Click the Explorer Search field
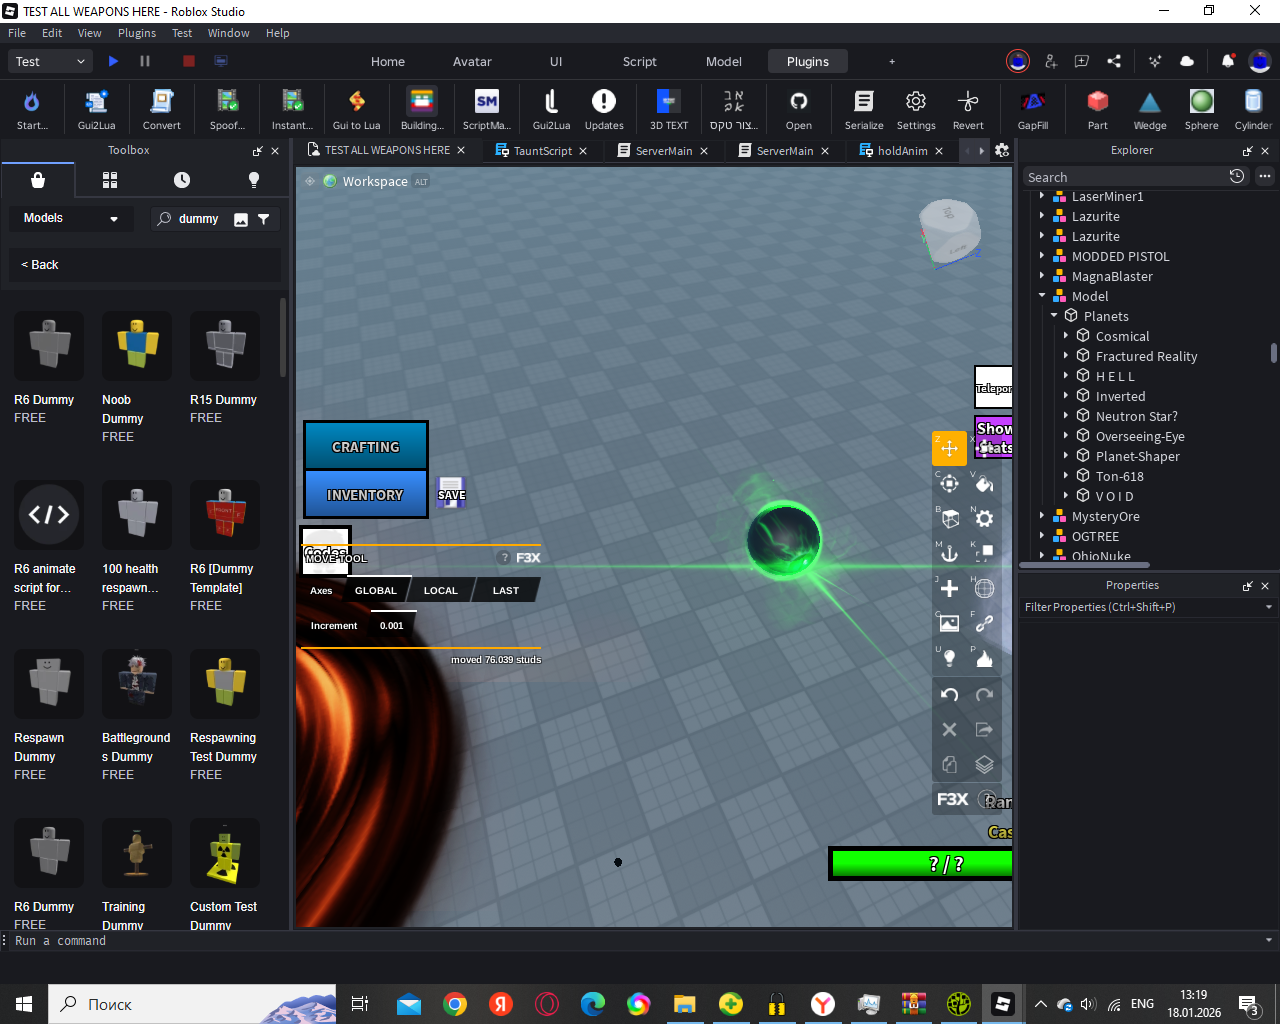The height and width of the screenshot is (1024, 1280). (x=1124, y=177)
